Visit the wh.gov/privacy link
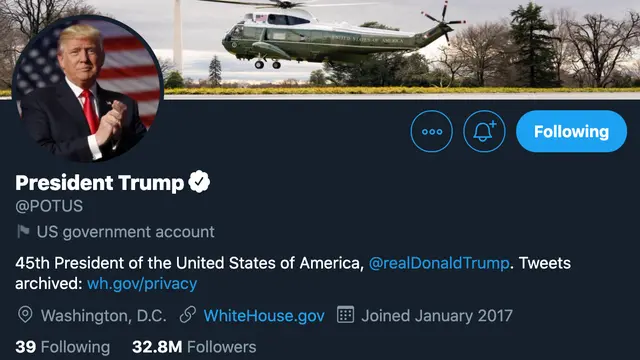The height and width of the screenshot is (360, 640). point(142,284)
